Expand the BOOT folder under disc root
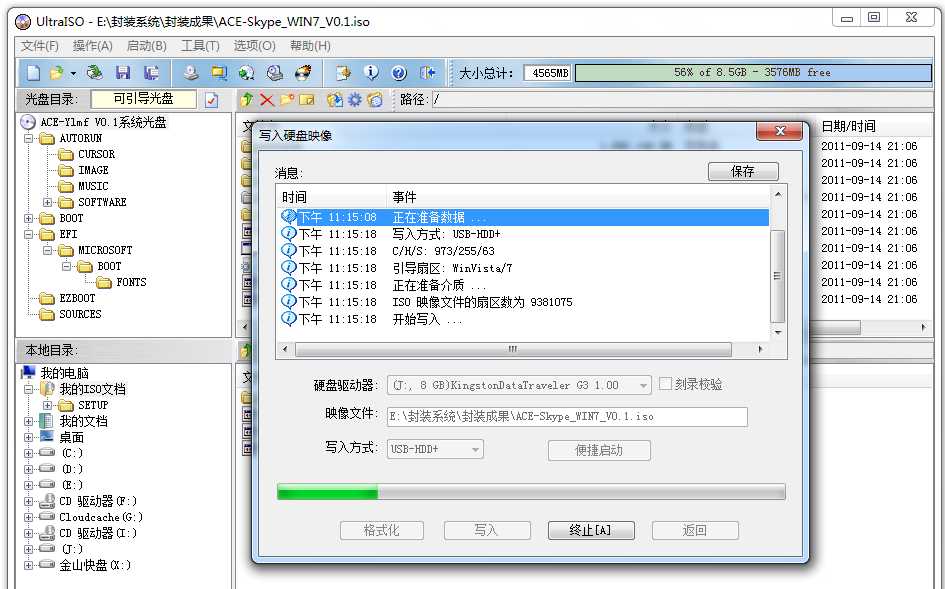Viewport: 945px width, 589px height. 28,218
